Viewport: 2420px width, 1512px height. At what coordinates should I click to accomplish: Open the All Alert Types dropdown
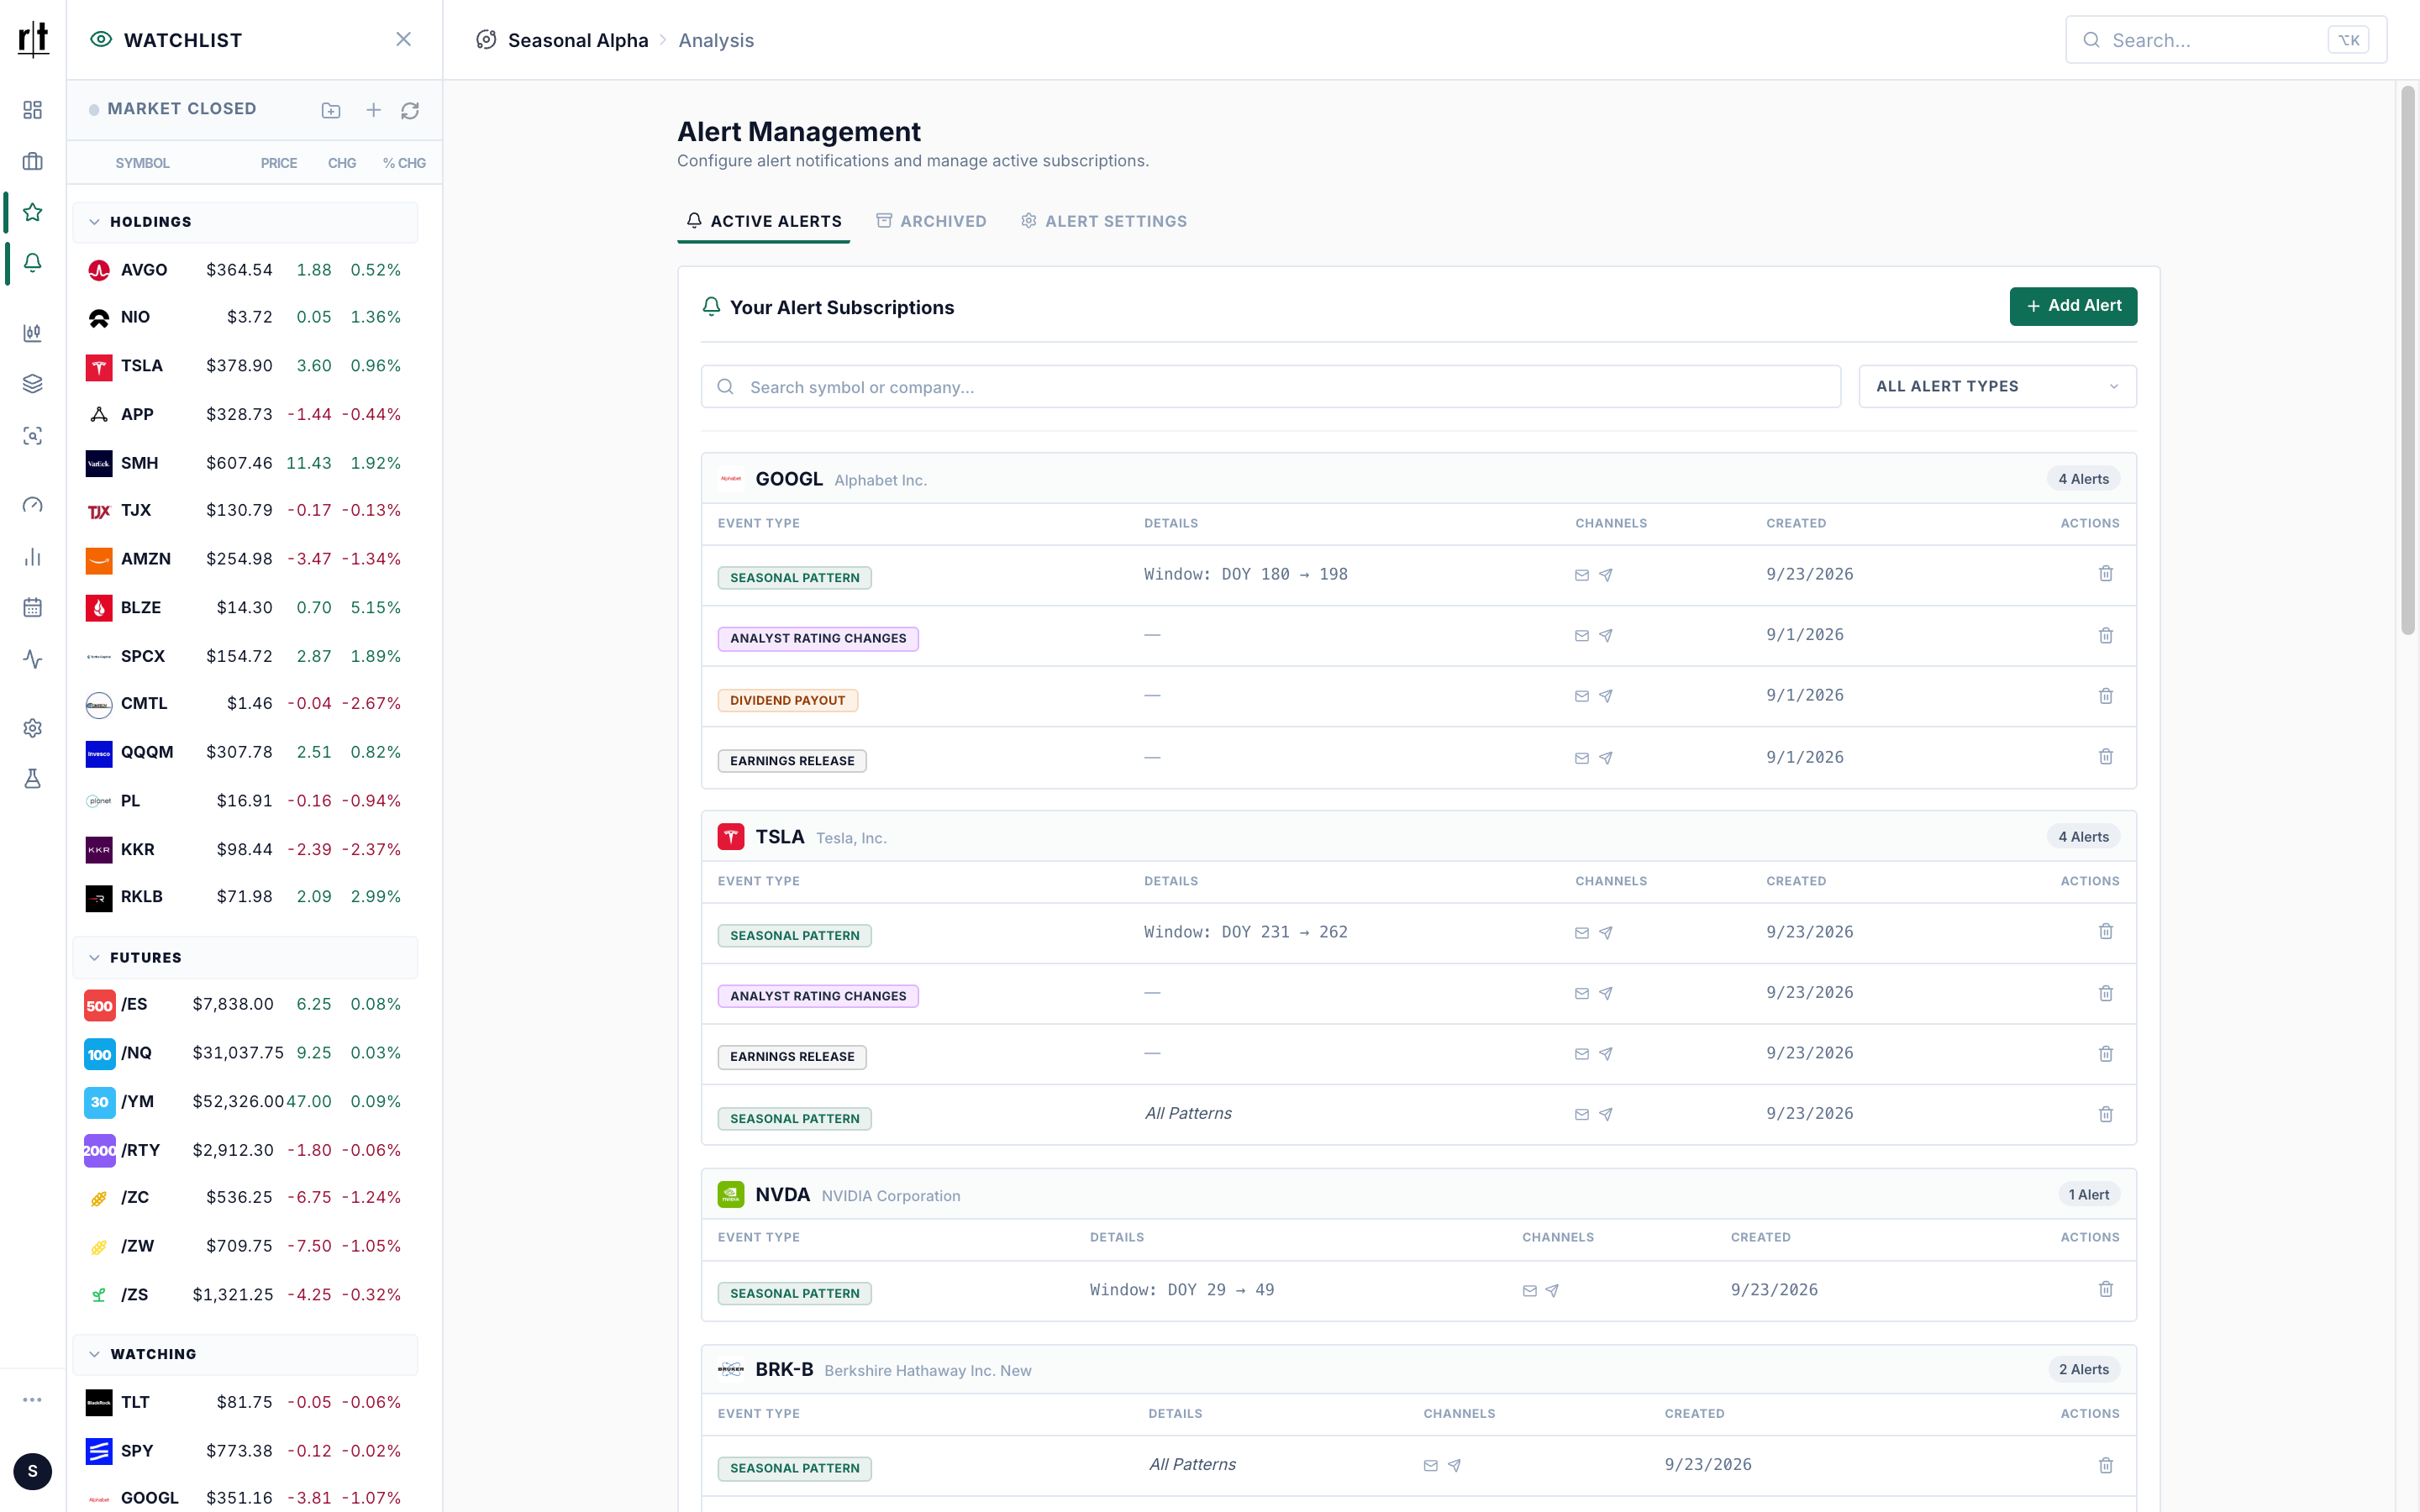pos(1997,386)
